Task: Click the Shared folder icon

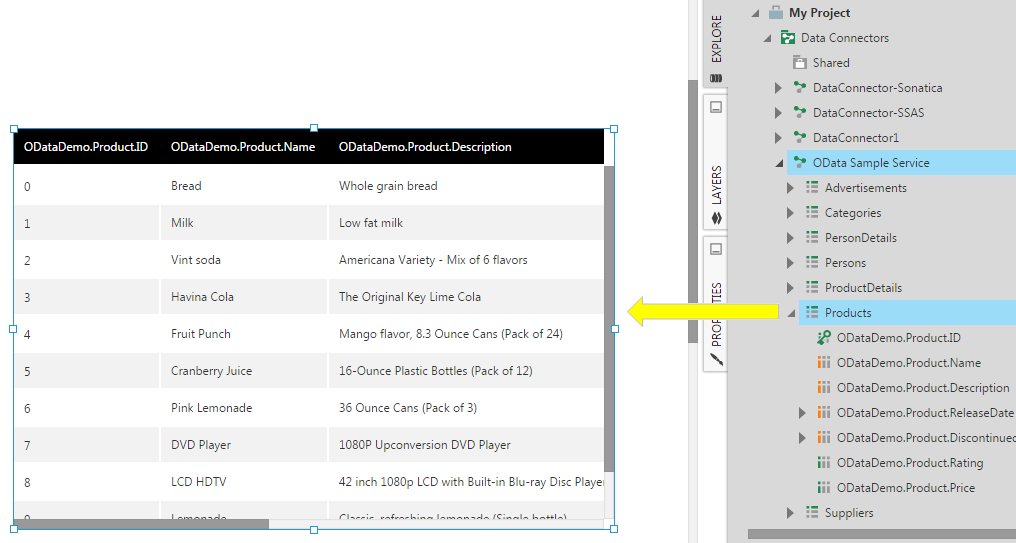Action: point(800,63)
